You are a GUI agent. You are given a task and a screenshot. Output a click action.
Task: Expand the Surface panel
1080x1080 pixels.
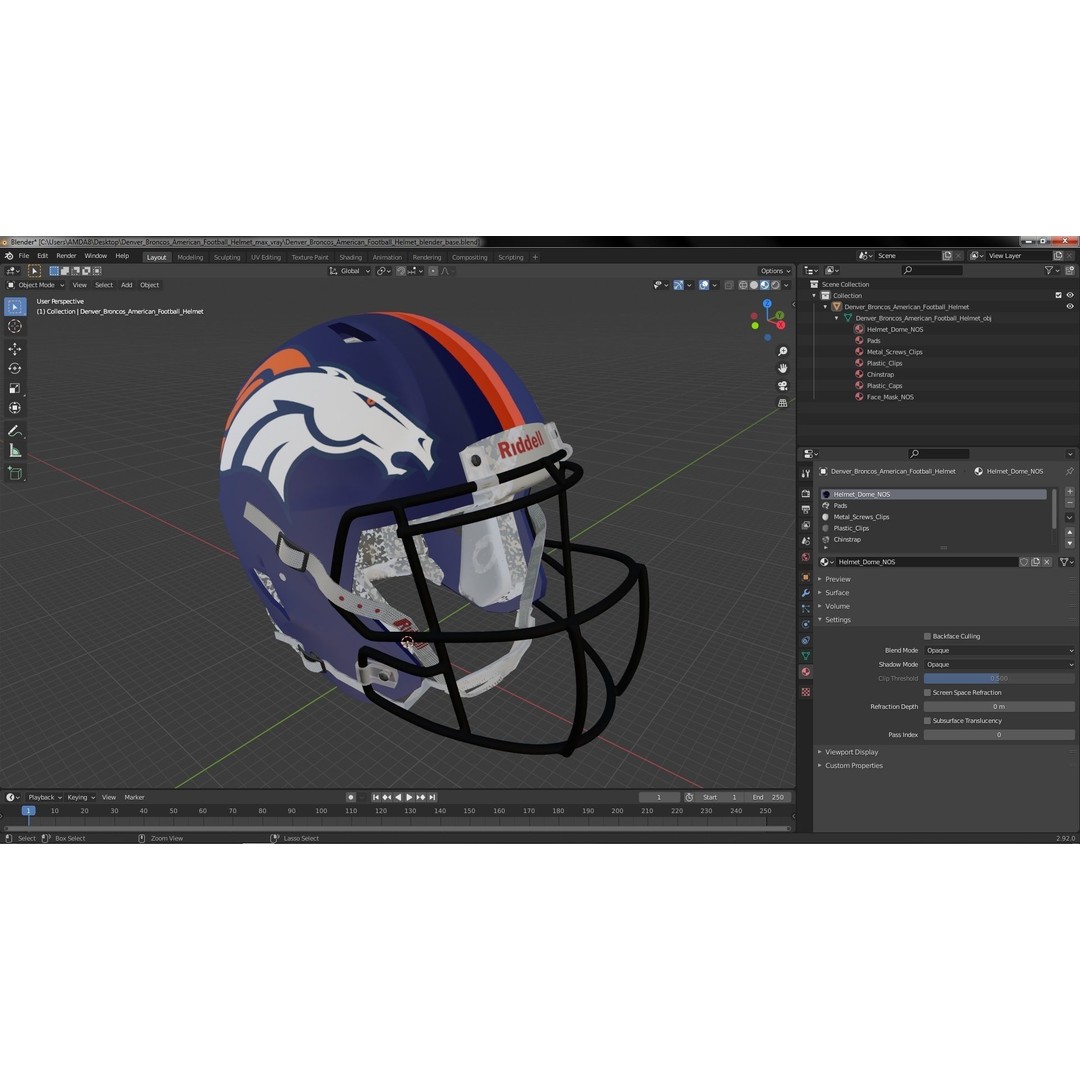tap(837, 593)
